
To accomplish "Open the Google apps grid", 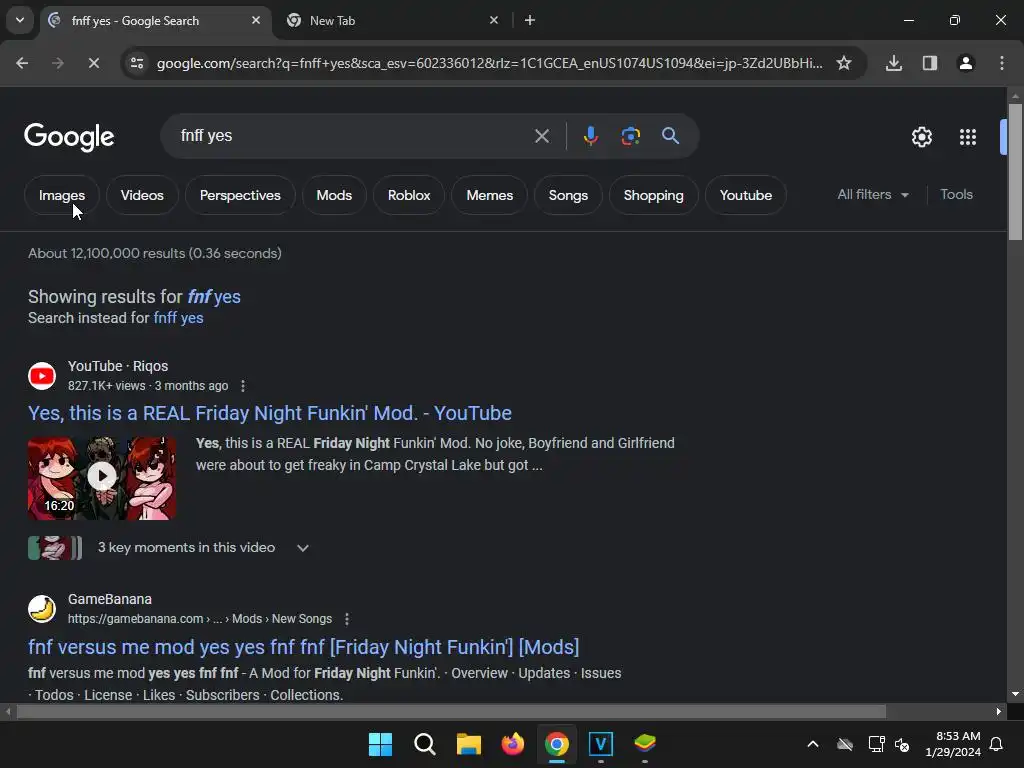I will (968, 137).
